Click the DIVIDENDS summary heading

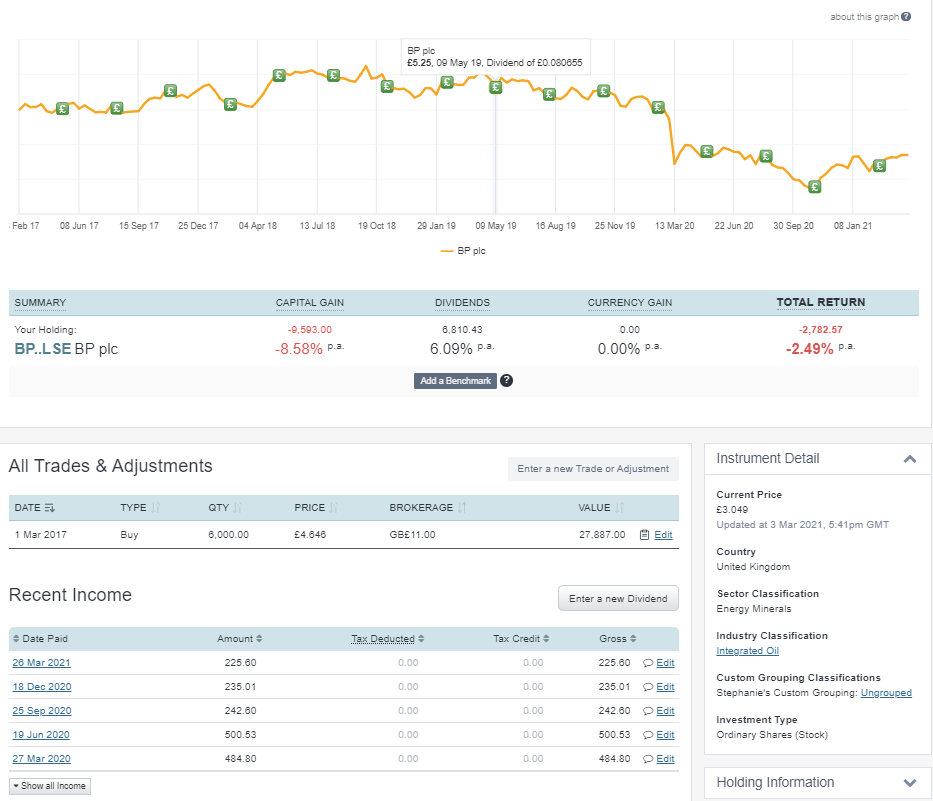coord(462,302)
